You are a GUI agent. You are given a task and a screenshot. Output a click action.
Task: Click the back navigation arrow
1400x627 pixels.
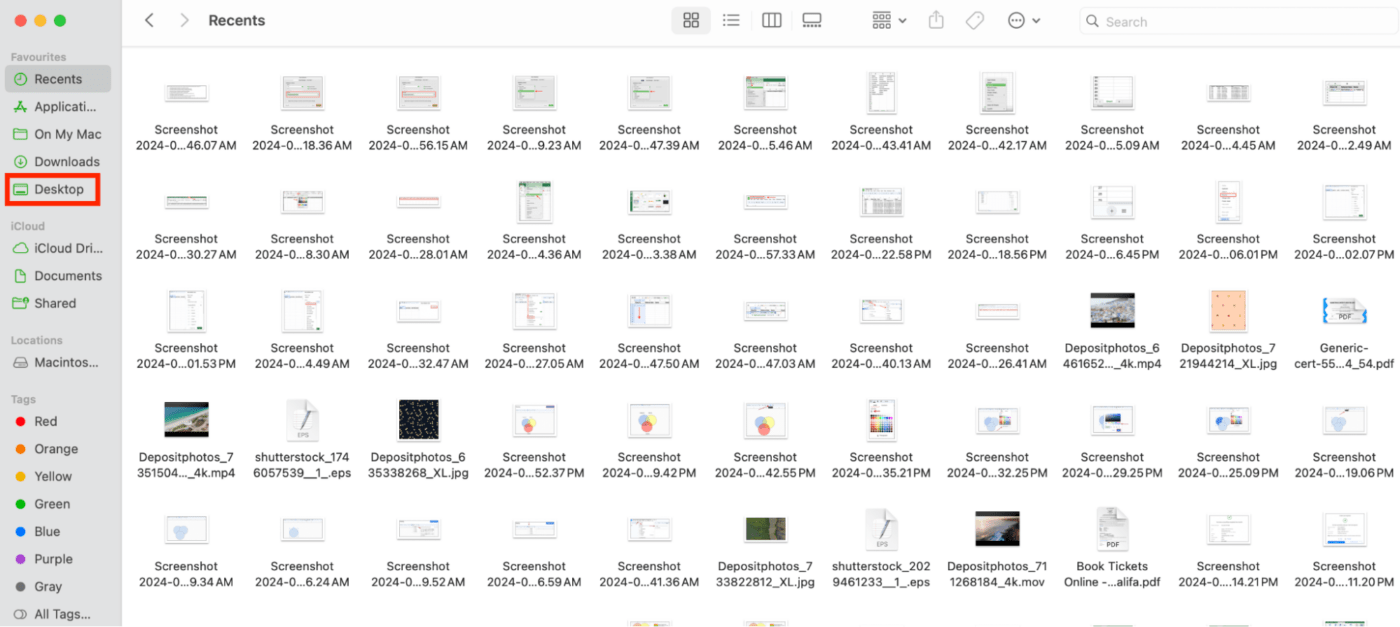point(148,19)
